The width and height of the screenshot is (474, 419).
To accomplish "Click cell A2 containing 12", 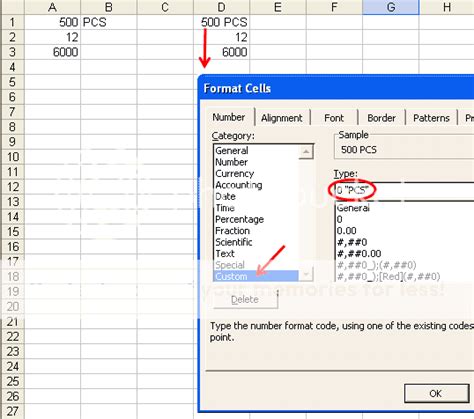I will 52,37.
